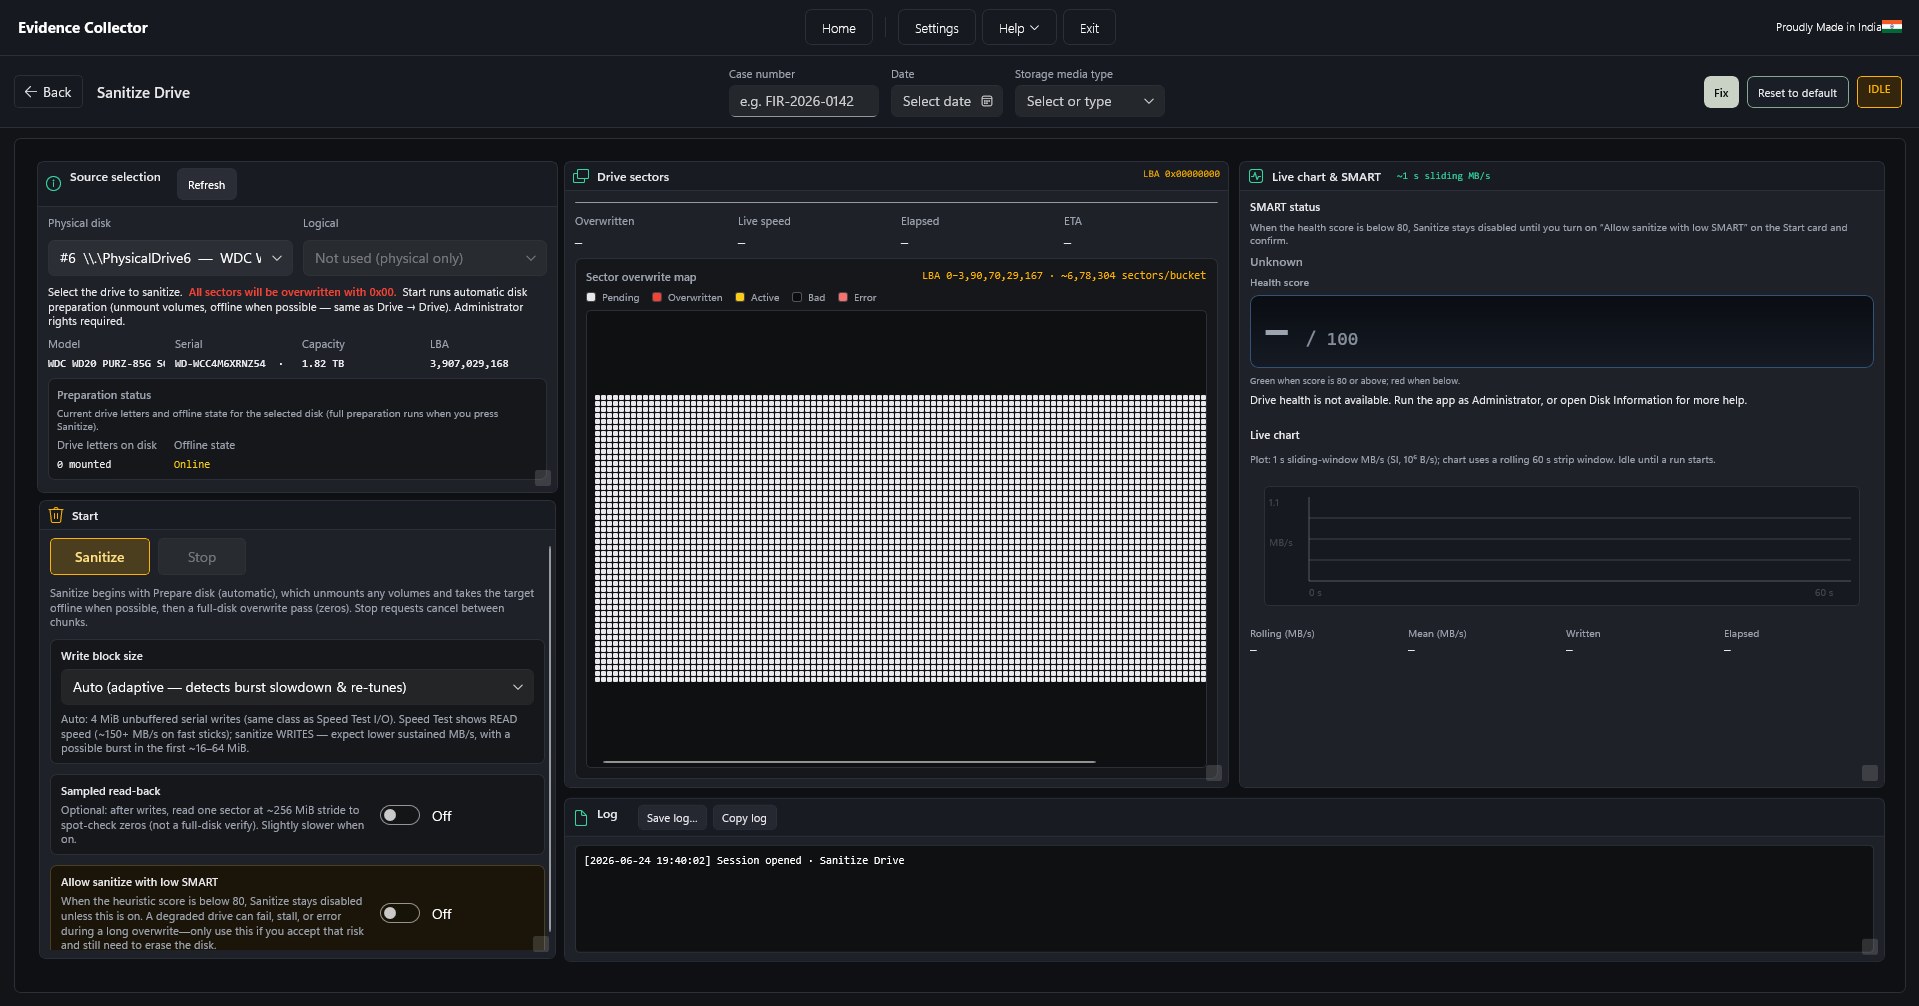Viewport: 1919px width, 1006px height.
Task: Click the resize grip of the Log textbox
Action: (1869, 946)
